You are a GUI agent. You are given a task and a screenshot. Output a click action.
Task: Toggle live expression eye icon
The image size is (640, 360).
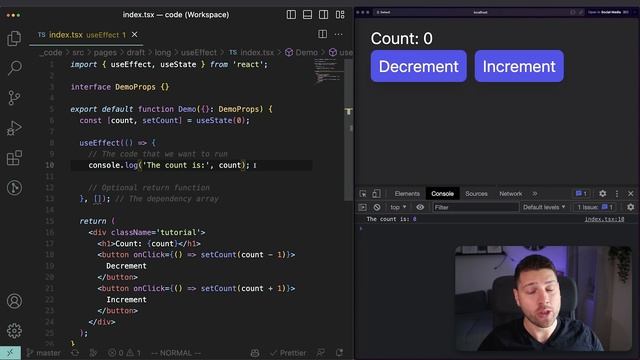[420, 207]
